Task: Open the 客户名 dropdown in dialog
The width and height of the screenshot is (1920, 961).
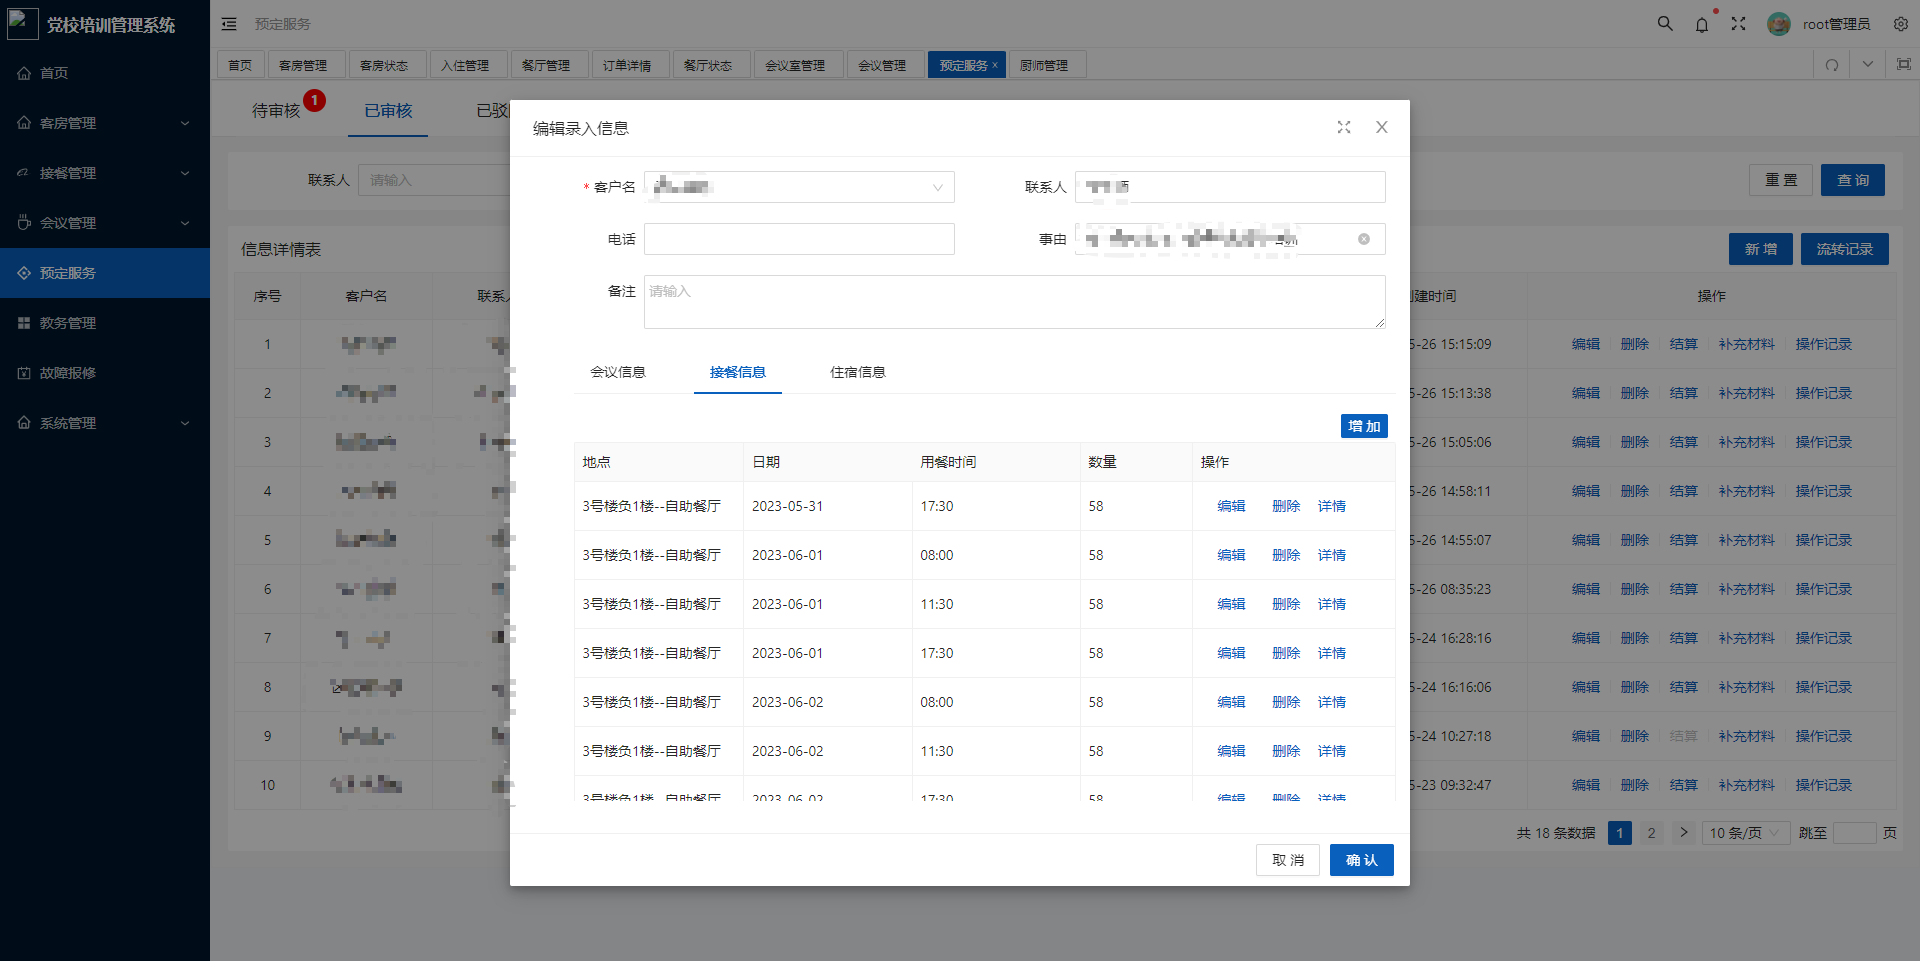Action: pyautogui.click(x=799, y=187)
